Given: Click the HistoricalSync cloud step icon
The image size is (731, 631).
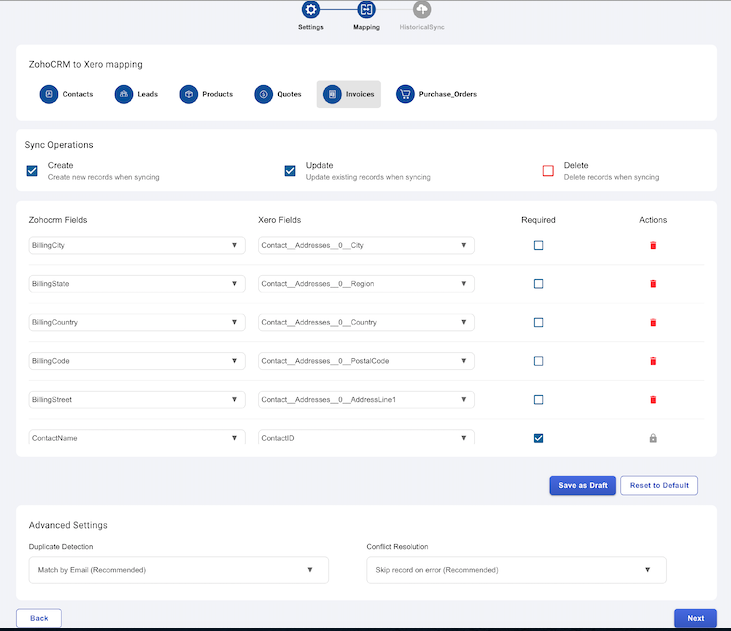Looking at the screenshot, I should click(422, 9).
